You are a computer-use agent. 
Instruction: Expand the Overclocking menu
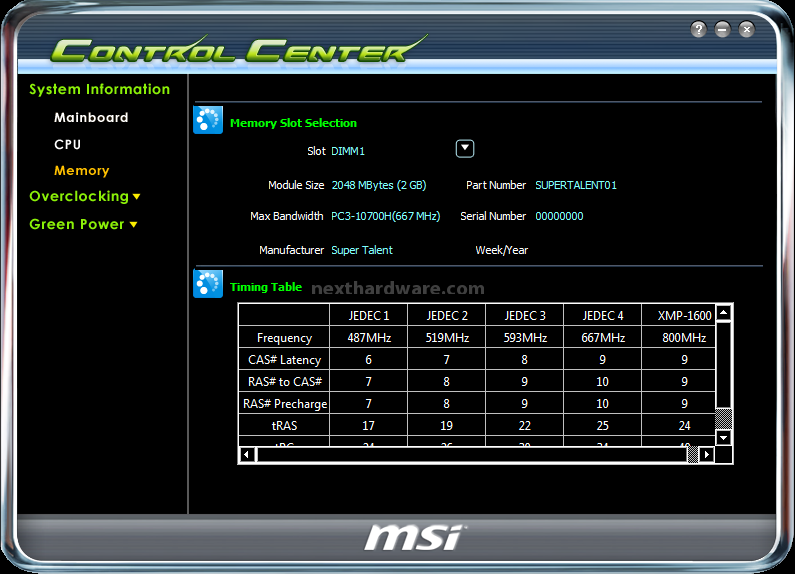(85, 196)
